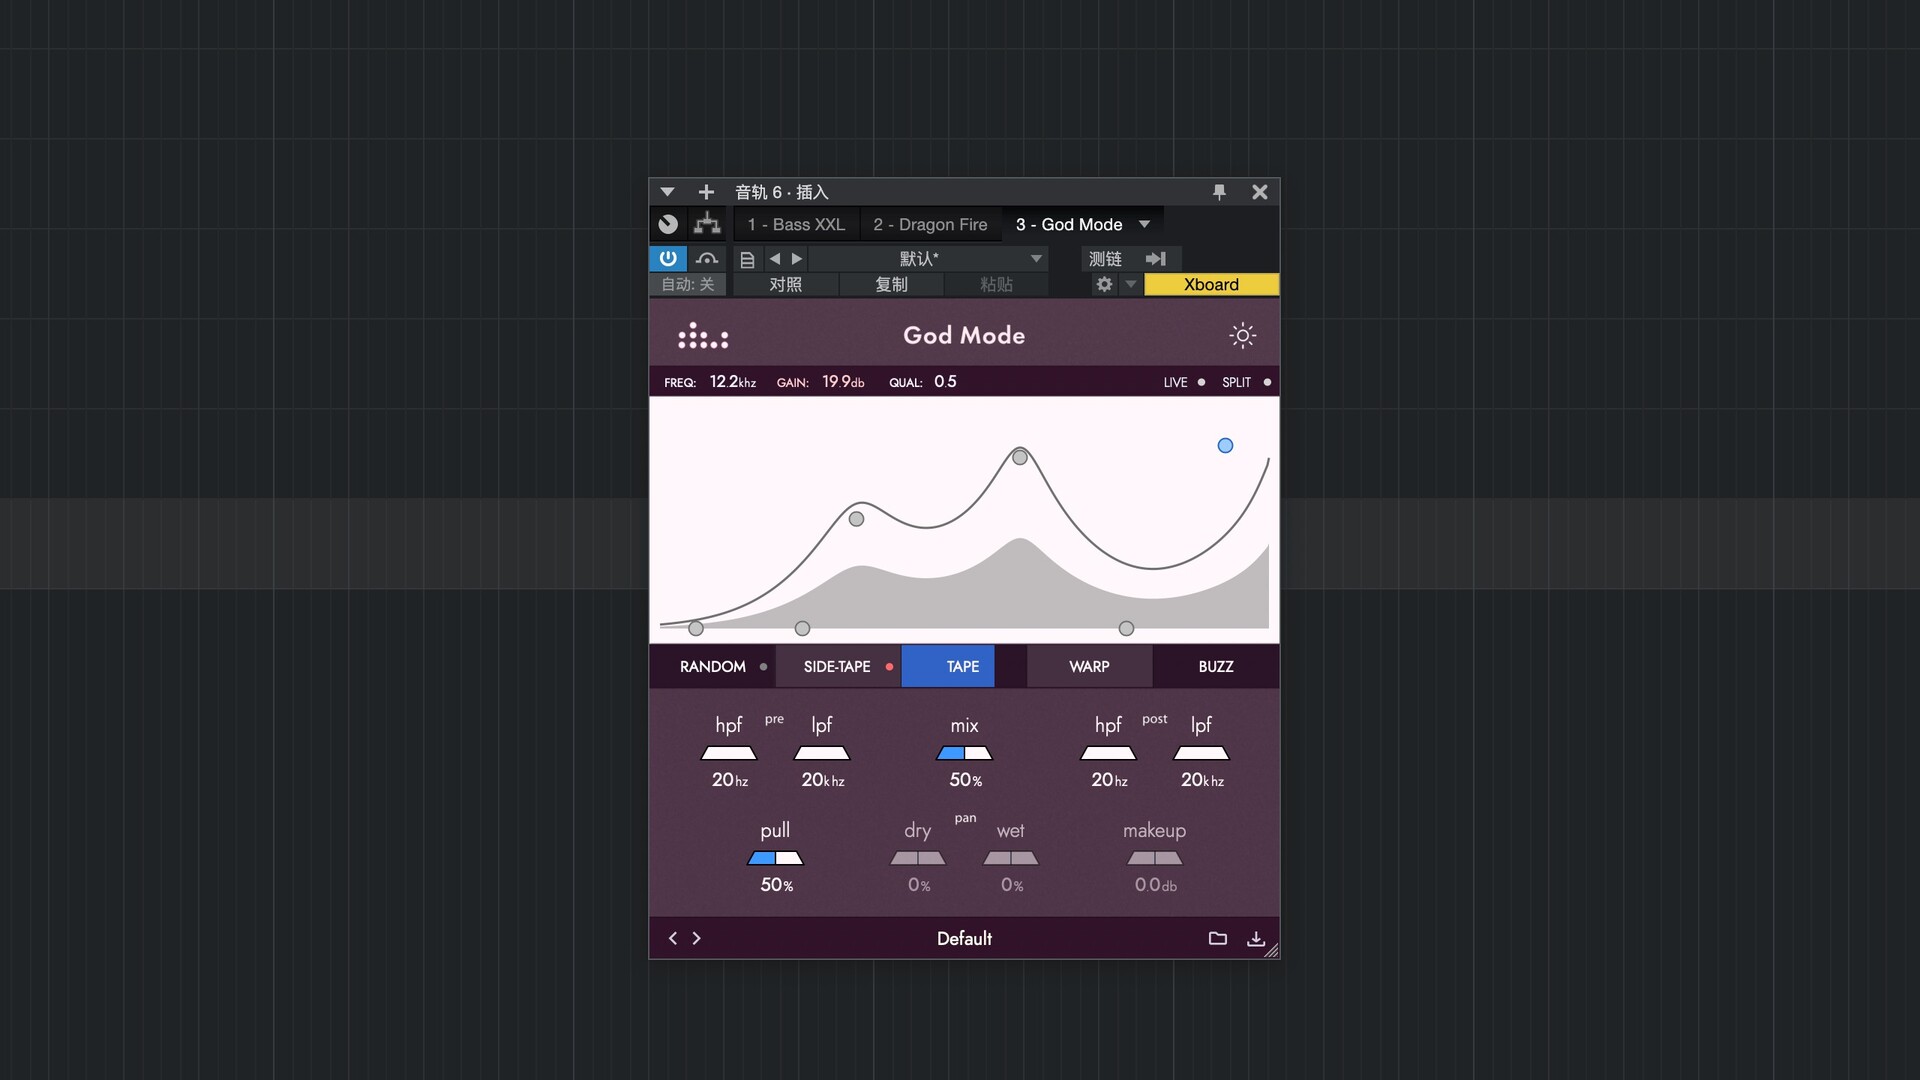This screenshot has height=1080, width=1920.
Task: Expand the insert window top-left menu arrow
Action: tap(667, 192)
